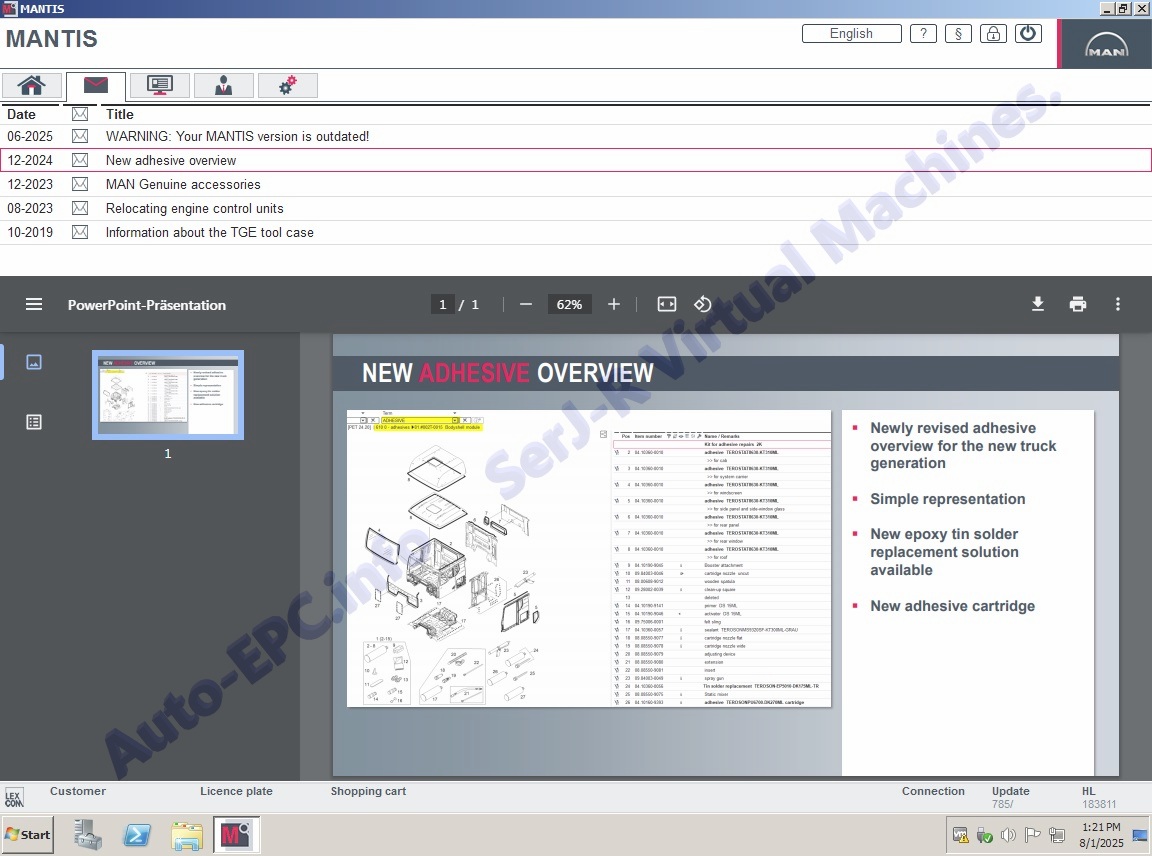Click envelope icon of 06-2025 message
Viewport: 1152px width, 856px height.
80,137
